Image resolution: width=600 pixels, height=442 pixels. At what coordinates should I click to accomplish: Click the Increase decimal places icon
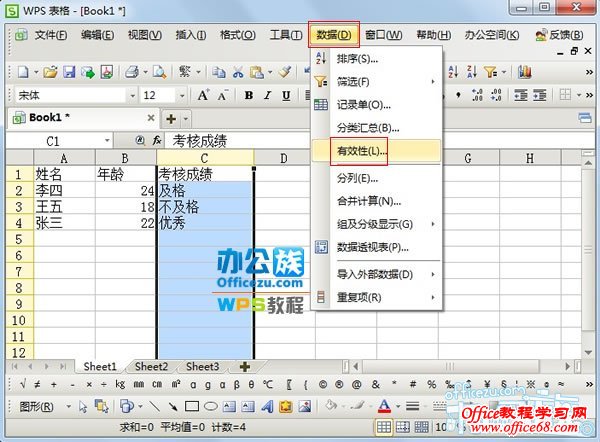coord(477,95)
